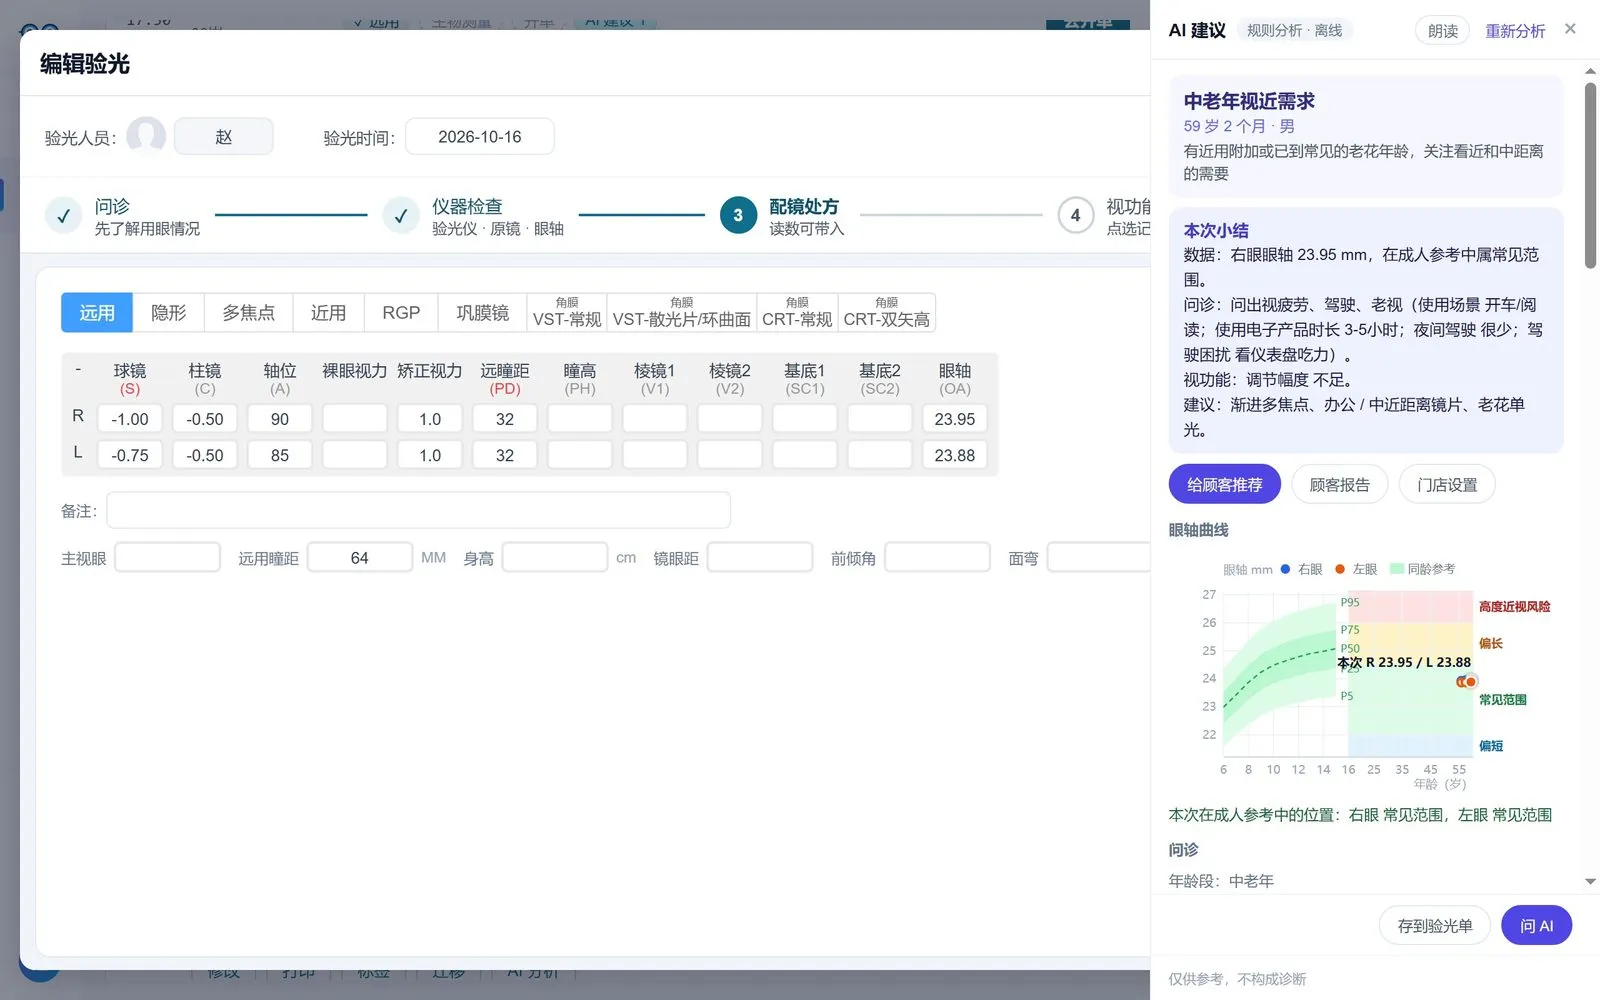Click the 验光人员 name field 赵
This screenshot has height=1000, width=1600.
coord(224,136)
